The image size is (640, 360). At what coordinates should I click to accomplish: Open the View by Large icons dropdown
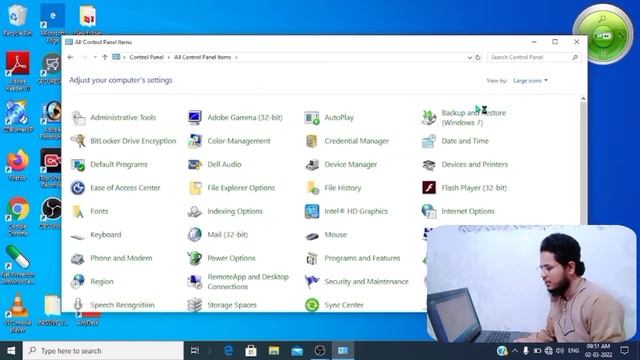(x=530, y=81)
